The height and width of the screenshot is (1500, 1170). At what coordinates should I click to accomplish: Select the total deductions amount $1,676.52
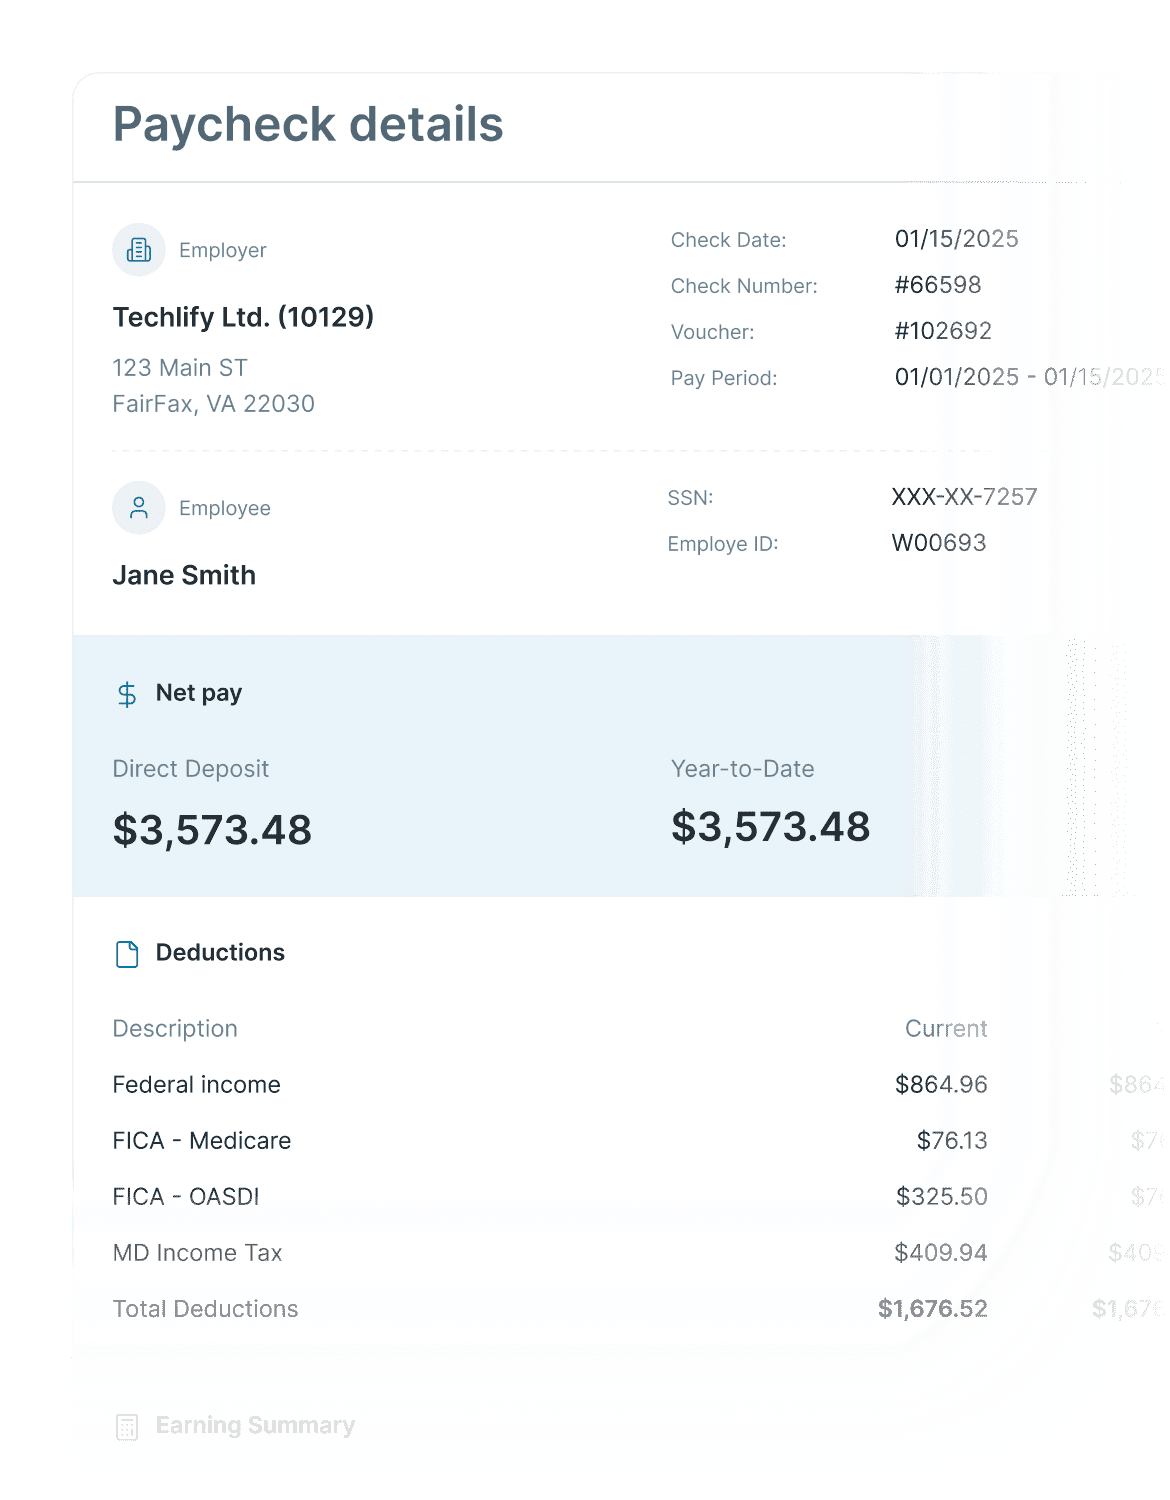pyautogui.click(x=933, y=1309)
